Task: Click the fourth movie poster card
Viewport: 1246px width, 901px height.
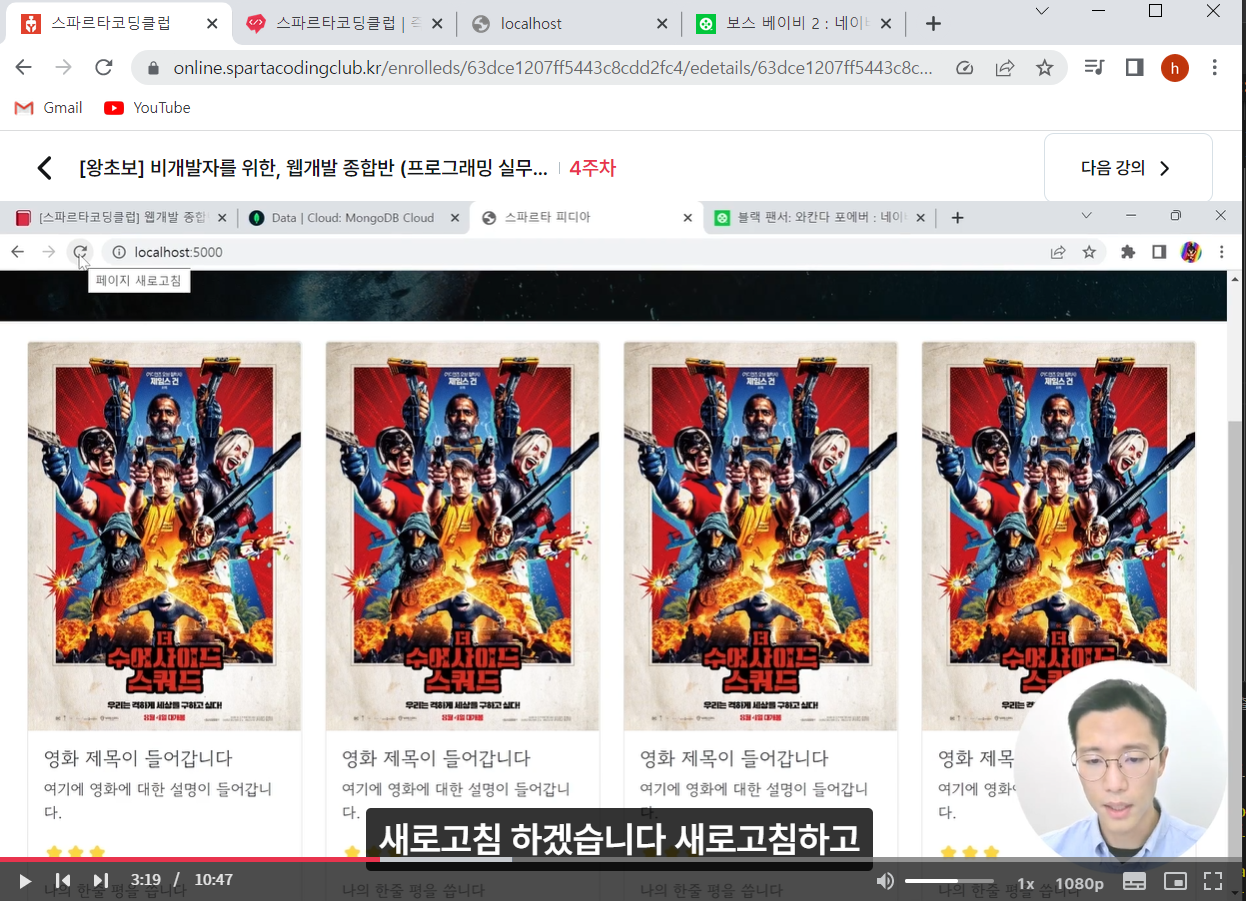Action: click(1058, 536)
